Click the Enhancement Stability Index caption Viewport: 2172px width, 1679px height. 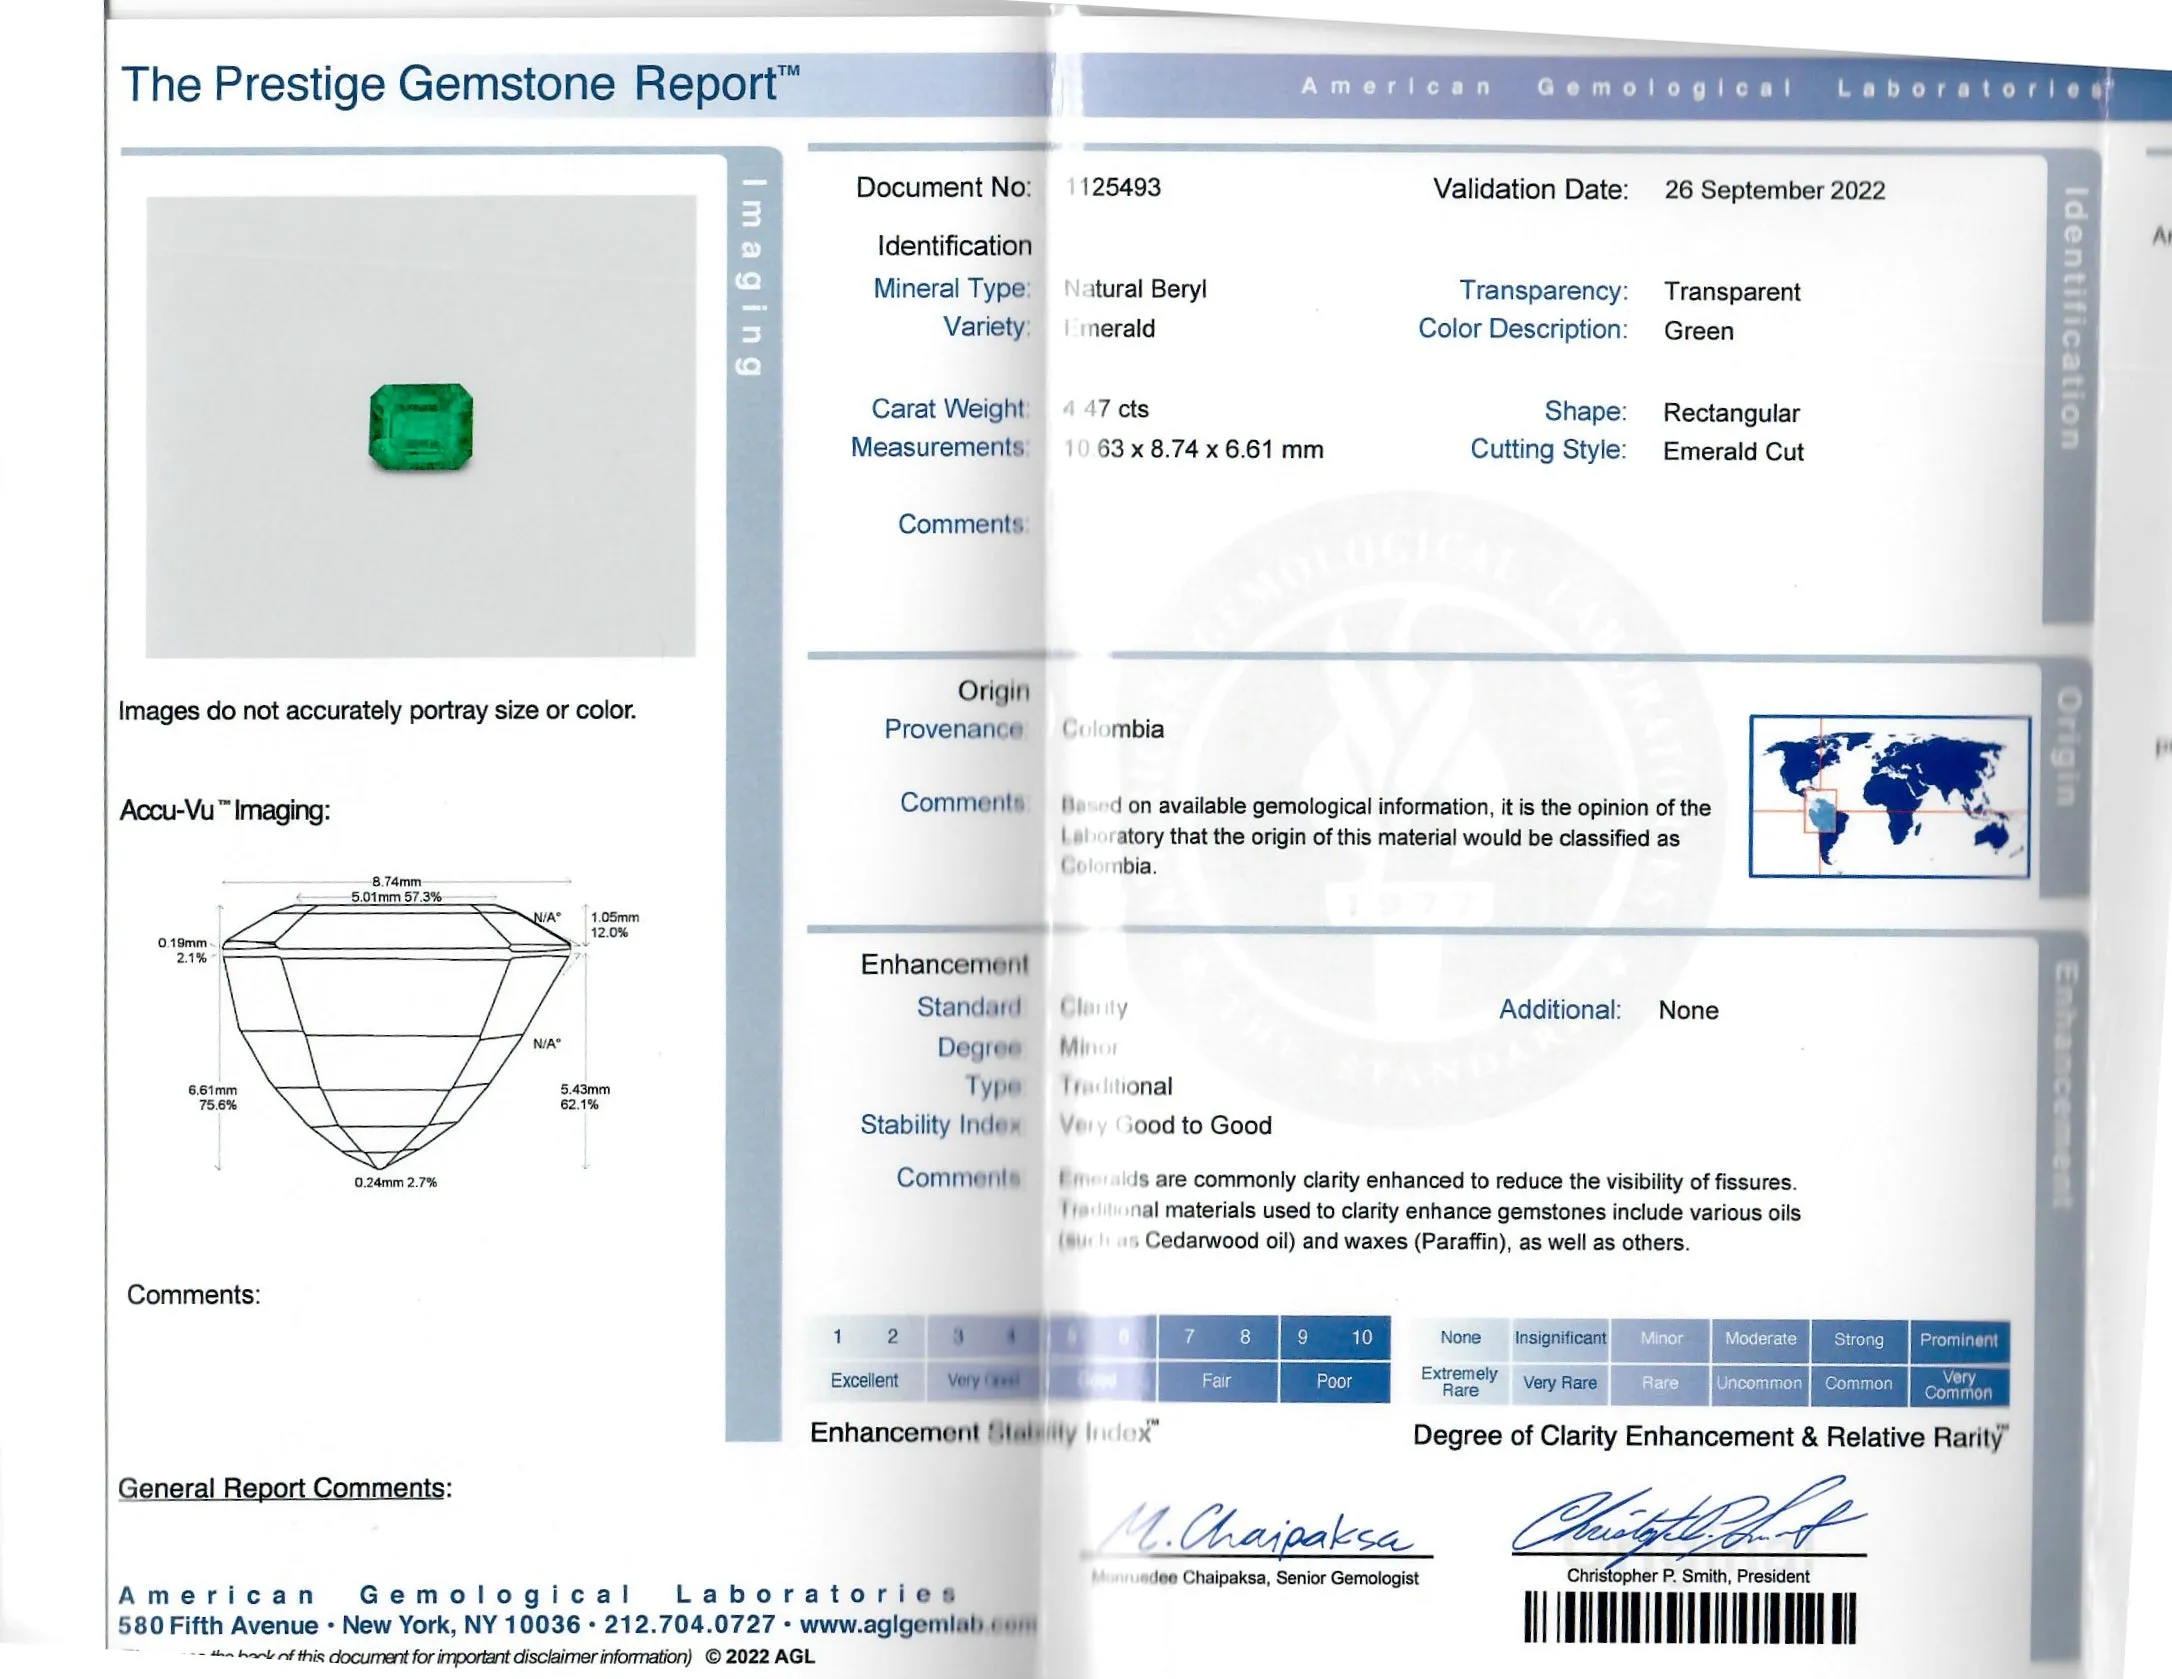tap(985, 1433)
